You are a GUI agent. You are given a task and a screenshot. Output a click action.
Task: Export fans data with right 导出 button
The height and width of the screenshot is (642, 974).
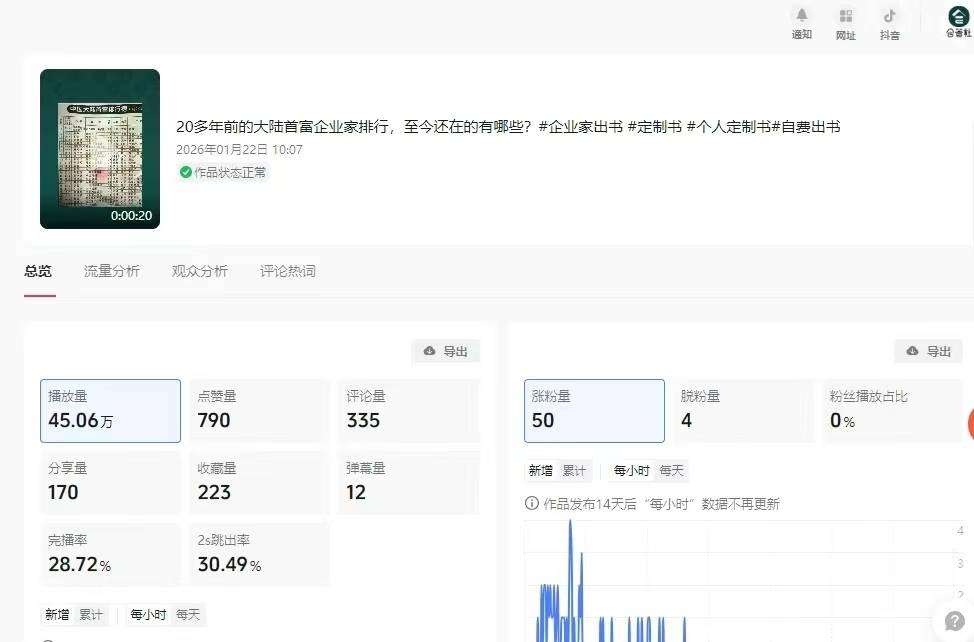(x=928, y=351)
